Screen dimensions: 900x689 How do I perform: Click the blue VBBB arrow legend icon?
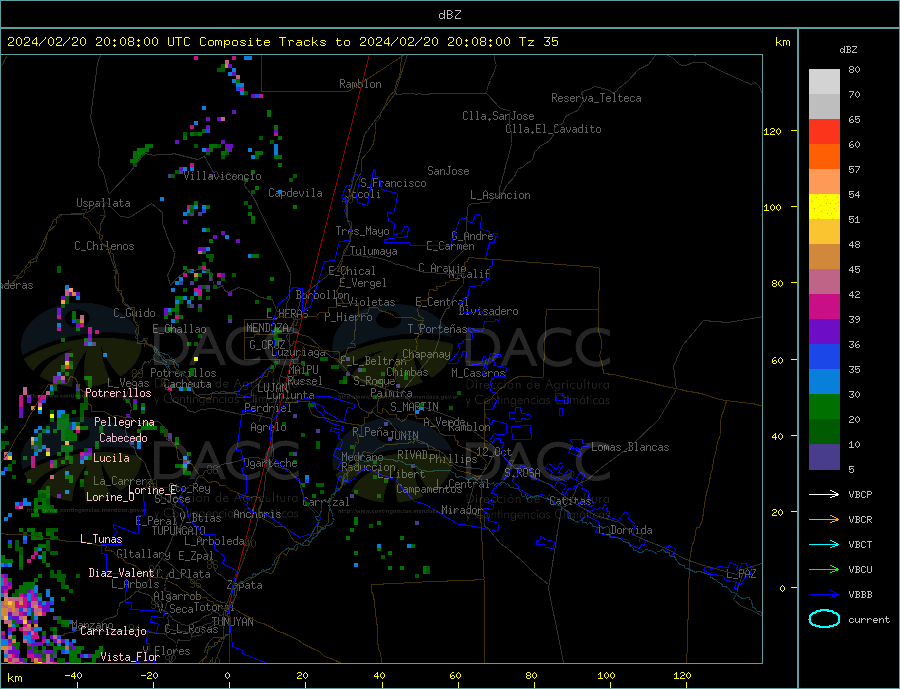point(824,594)
